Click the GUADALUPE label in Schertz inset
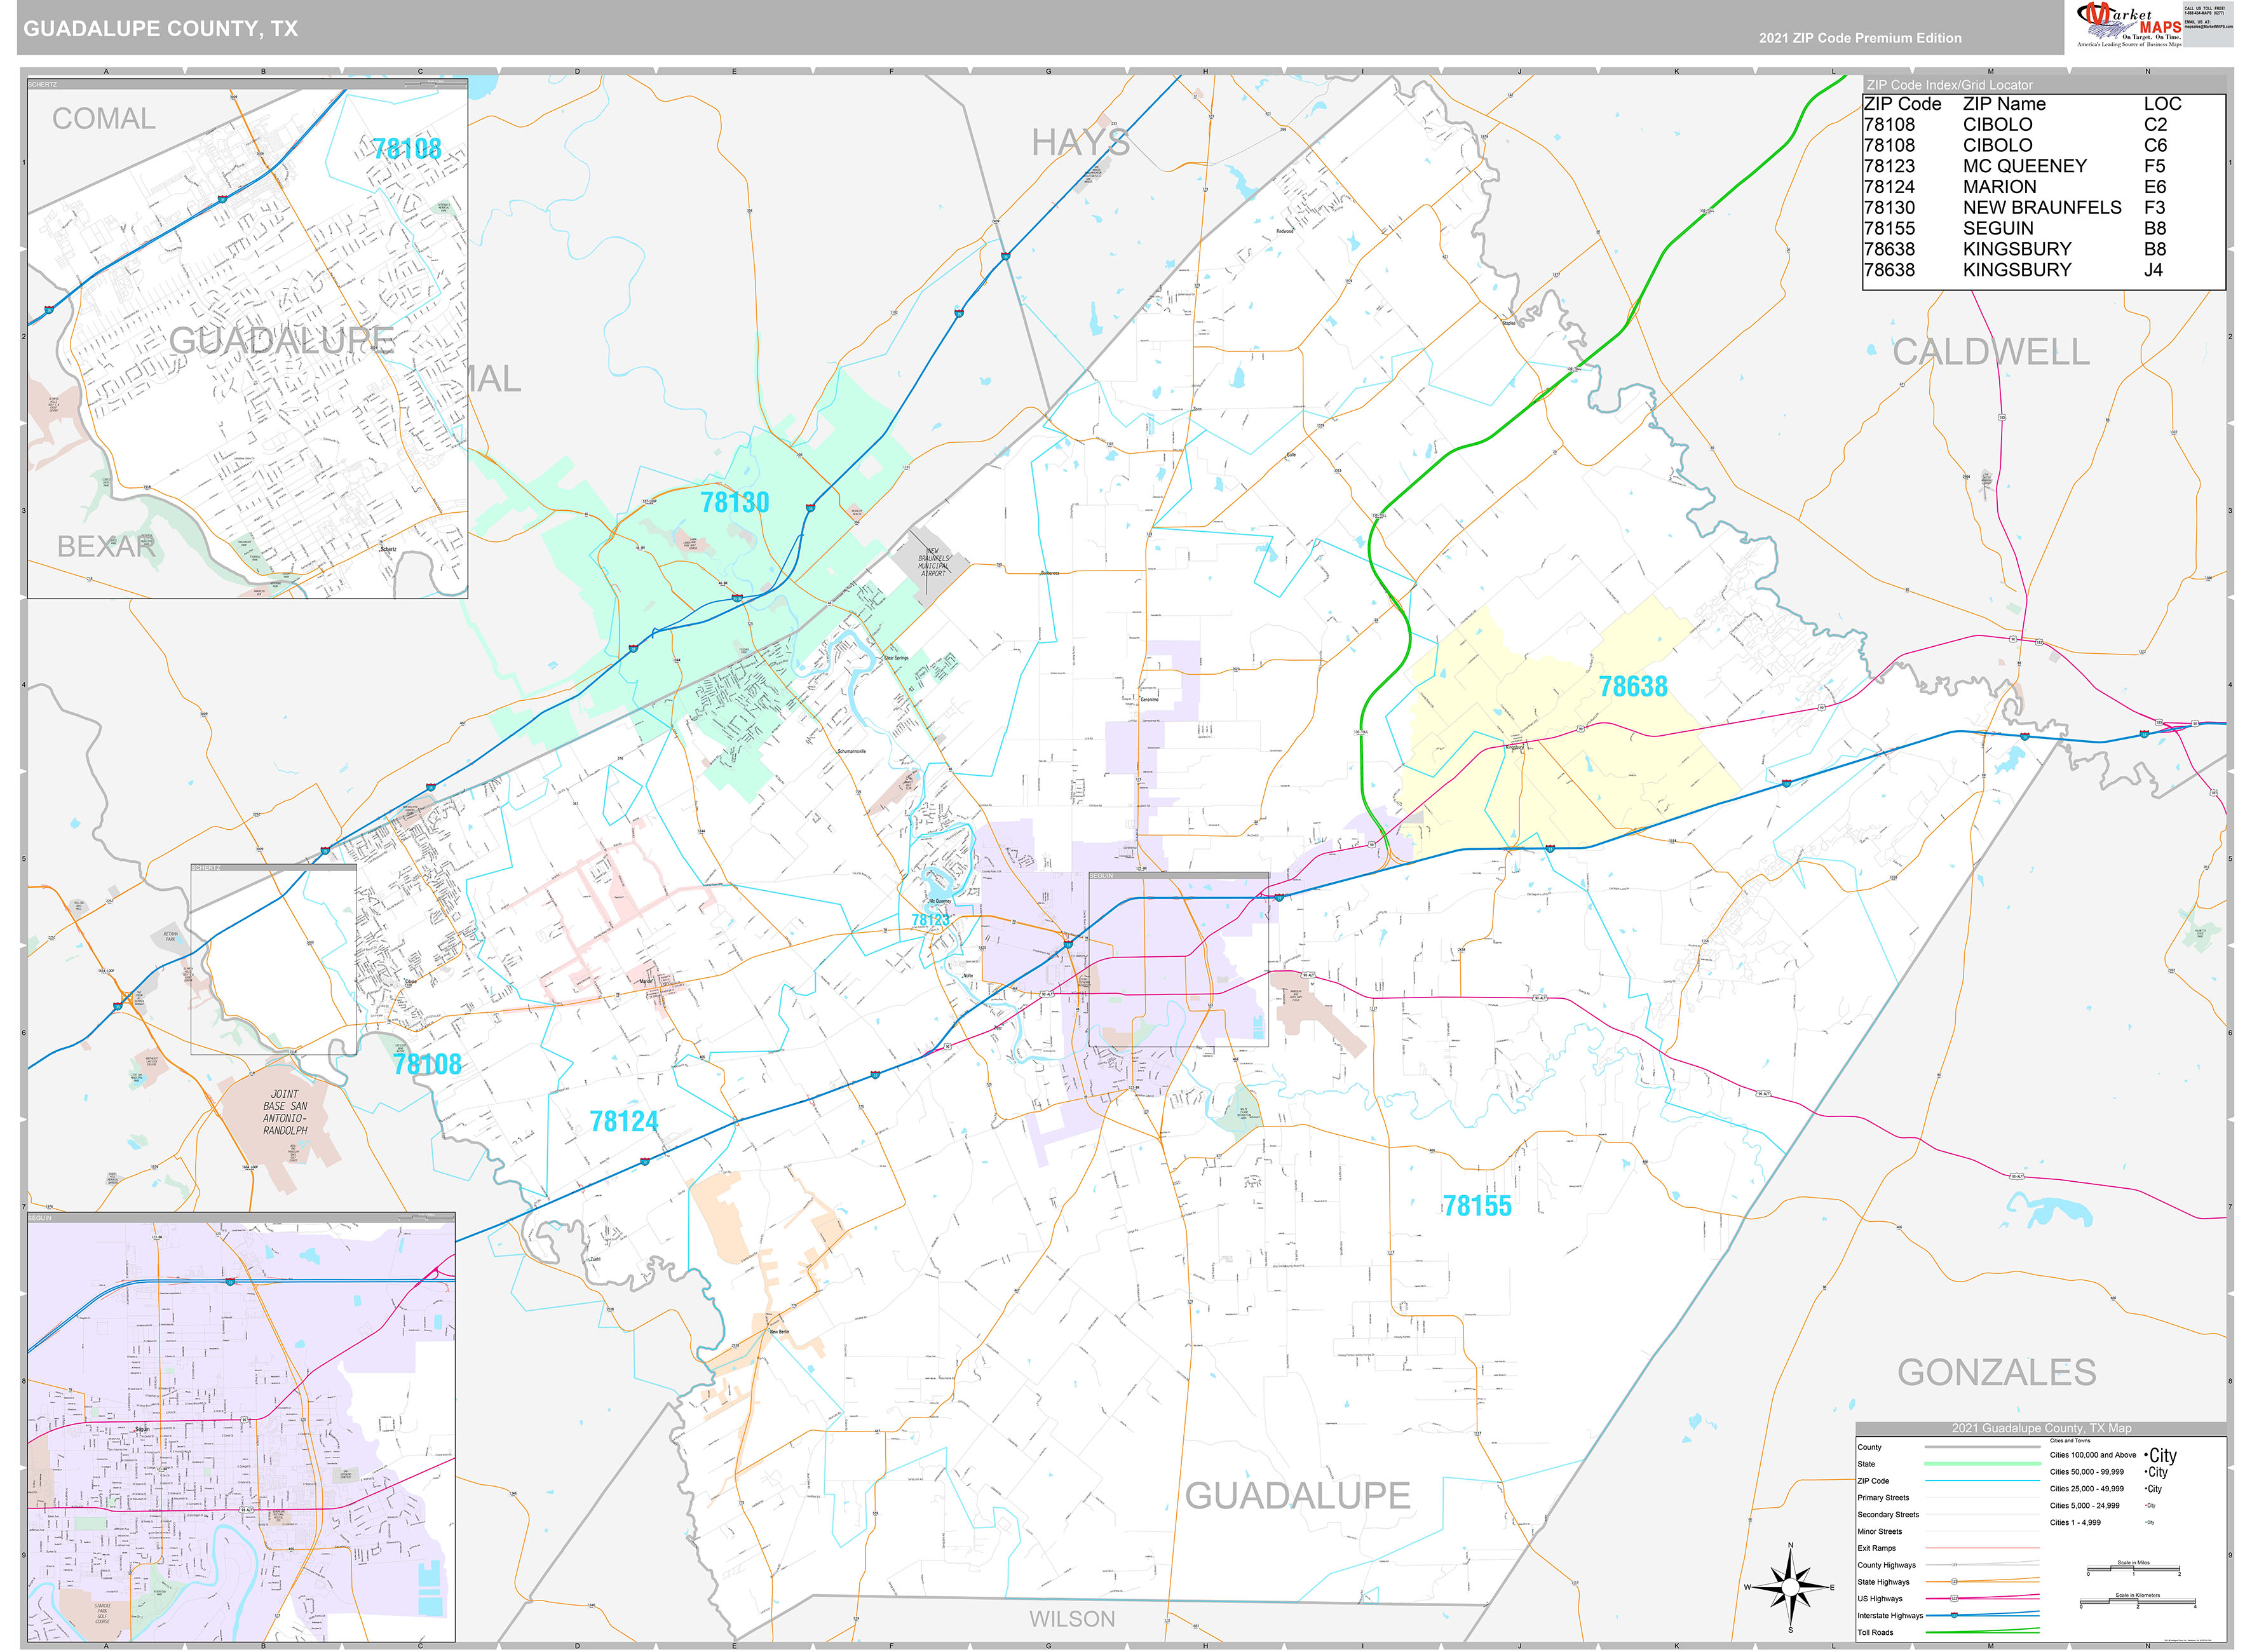 point(282,341)
